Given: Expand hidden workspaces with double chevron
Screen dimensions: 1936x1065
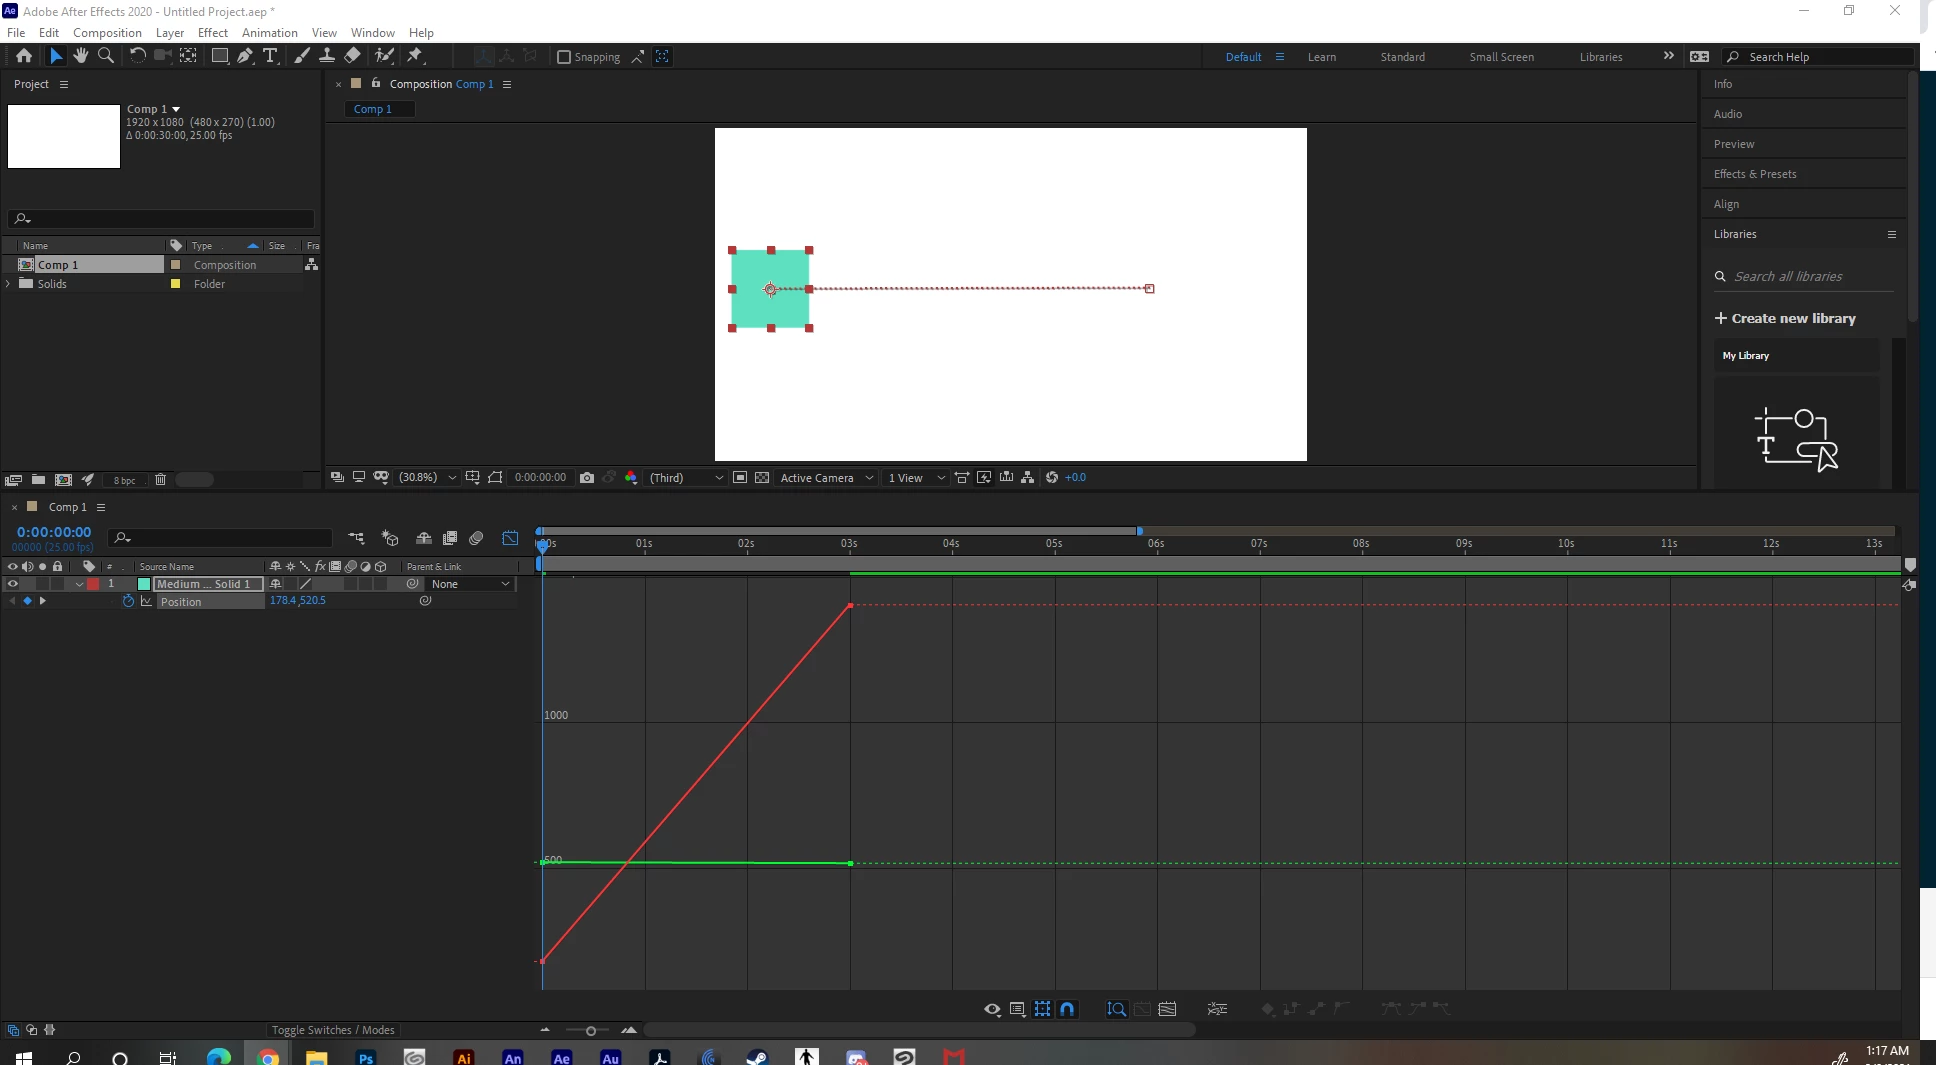Looking at the screenshot, I should pyautogui.click(x=1668, y=56).
